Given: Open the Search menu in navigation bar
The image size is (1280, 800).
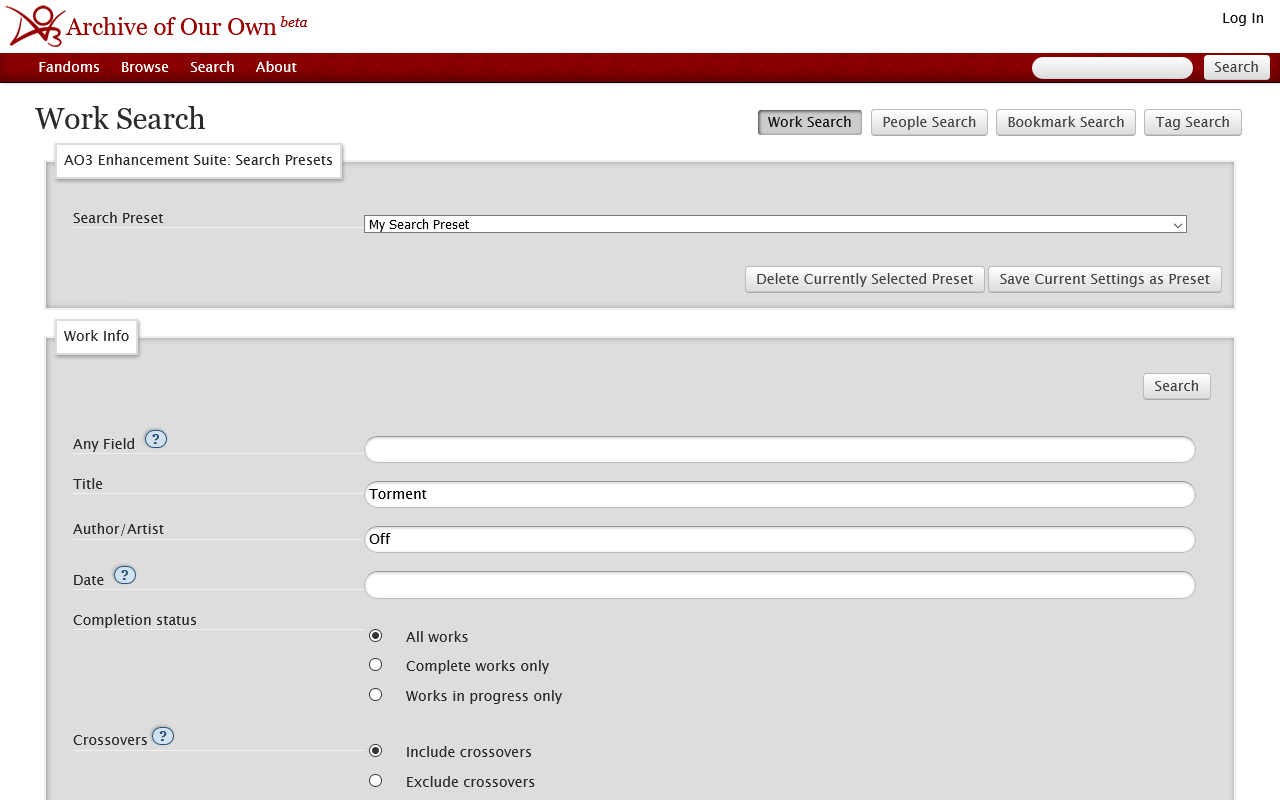Looking at the screenshot, I should click(x=212, y=67).
